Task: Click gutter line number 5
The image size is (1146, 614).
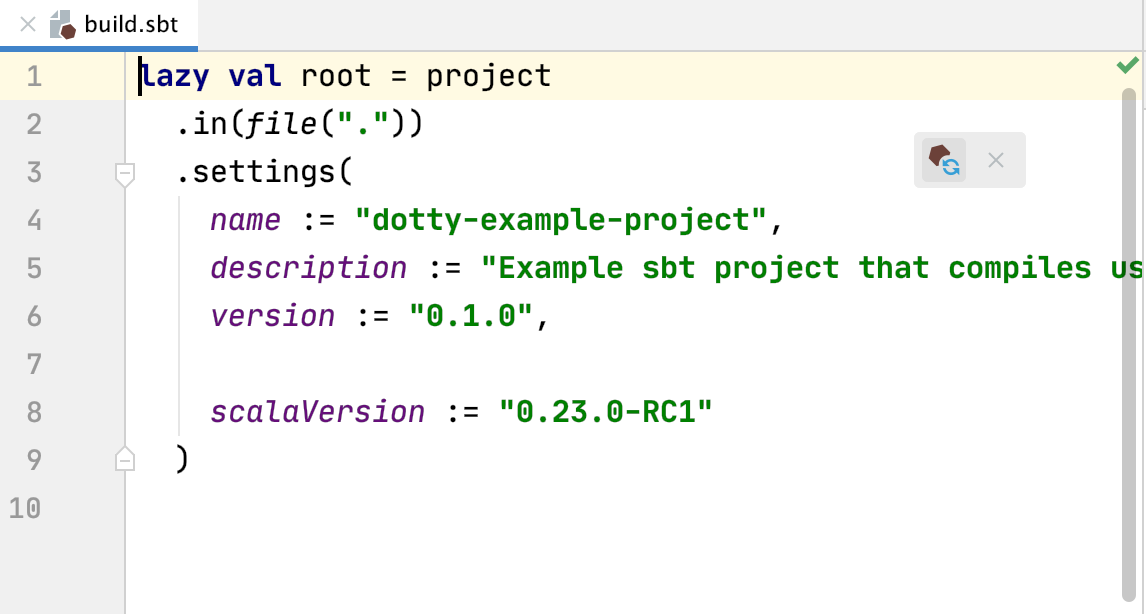Action: click(34, 268)
